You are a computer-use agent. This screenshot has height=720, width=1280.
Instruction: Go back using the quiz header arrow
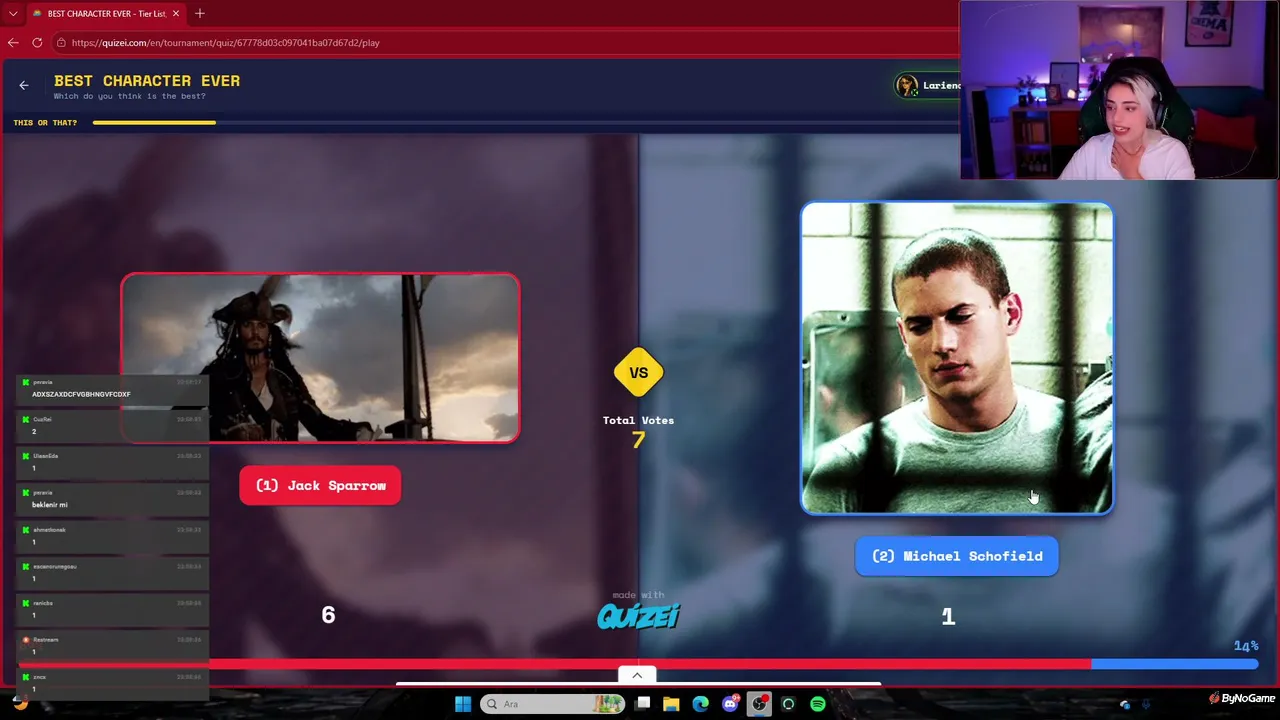[24, 86]
